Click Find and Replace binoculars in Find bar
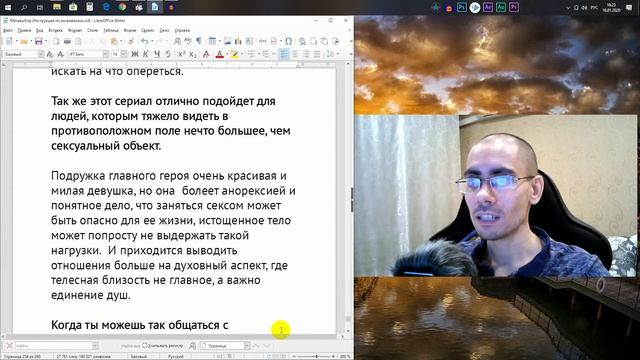Viewport: 640px width, 360px height. tap(192, 346)
